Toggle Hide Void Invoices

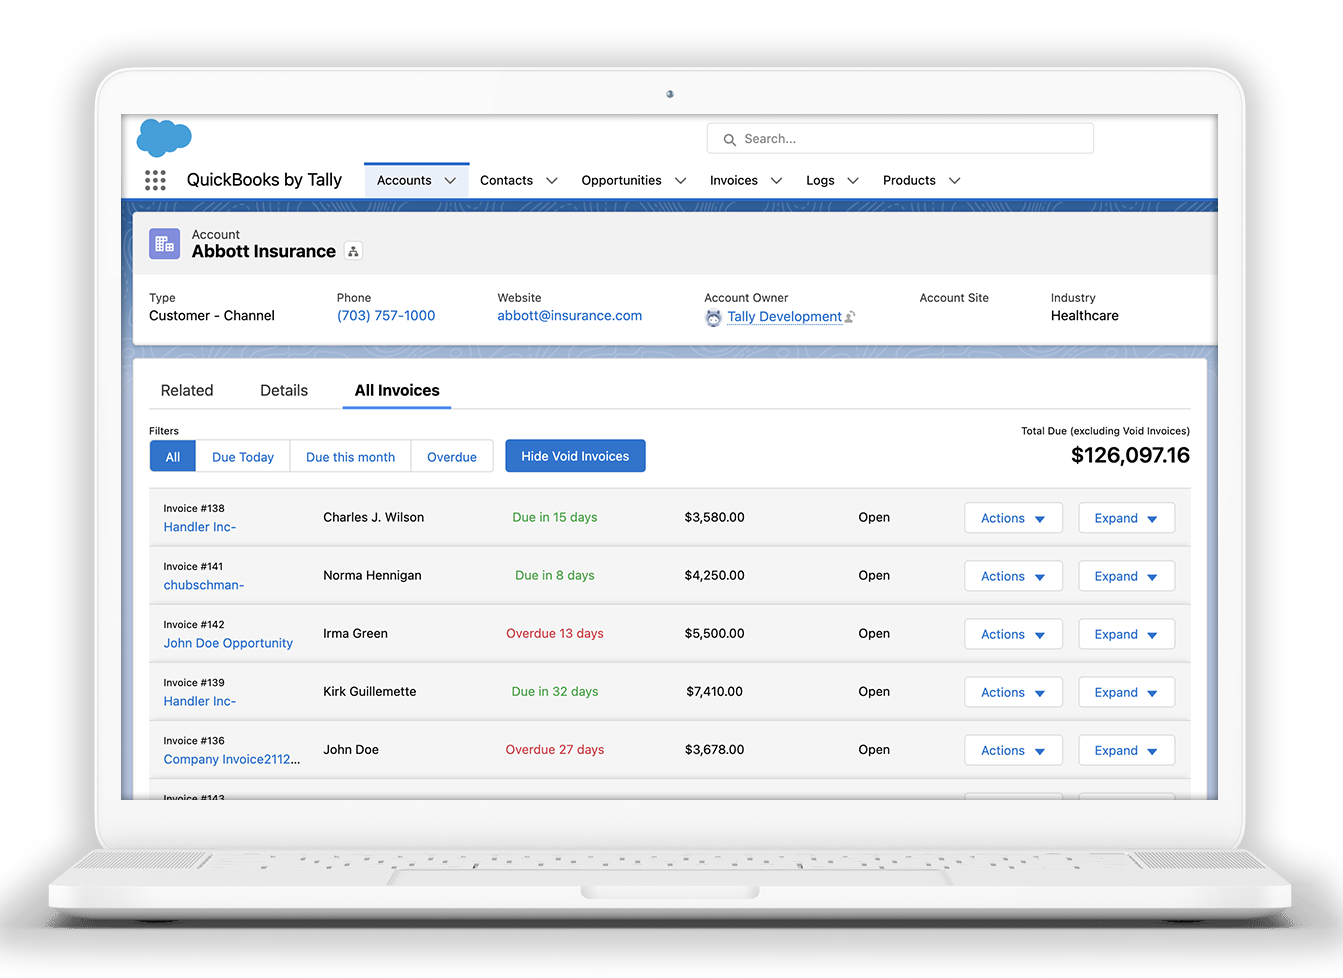575,456
